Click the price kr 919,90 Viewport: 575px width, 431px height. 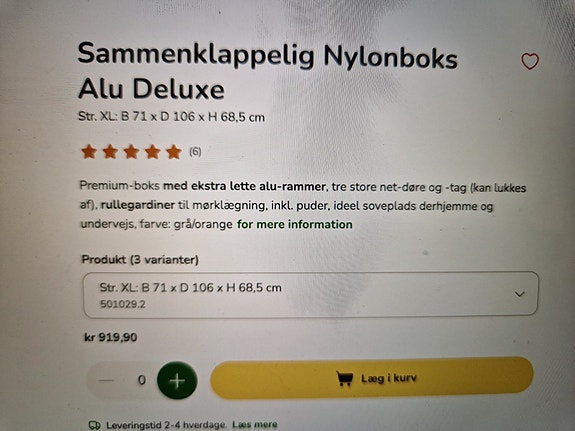(x=111, y=337)
